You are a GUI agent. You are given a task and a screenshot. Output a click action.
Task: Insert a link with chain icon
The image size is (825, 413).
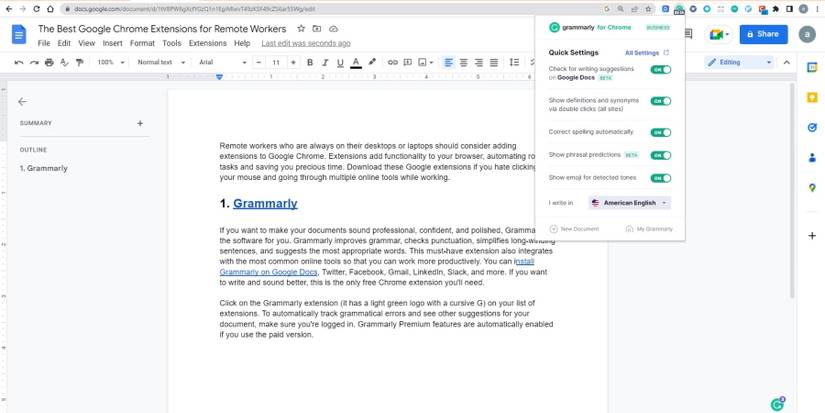tap(393, 62)
